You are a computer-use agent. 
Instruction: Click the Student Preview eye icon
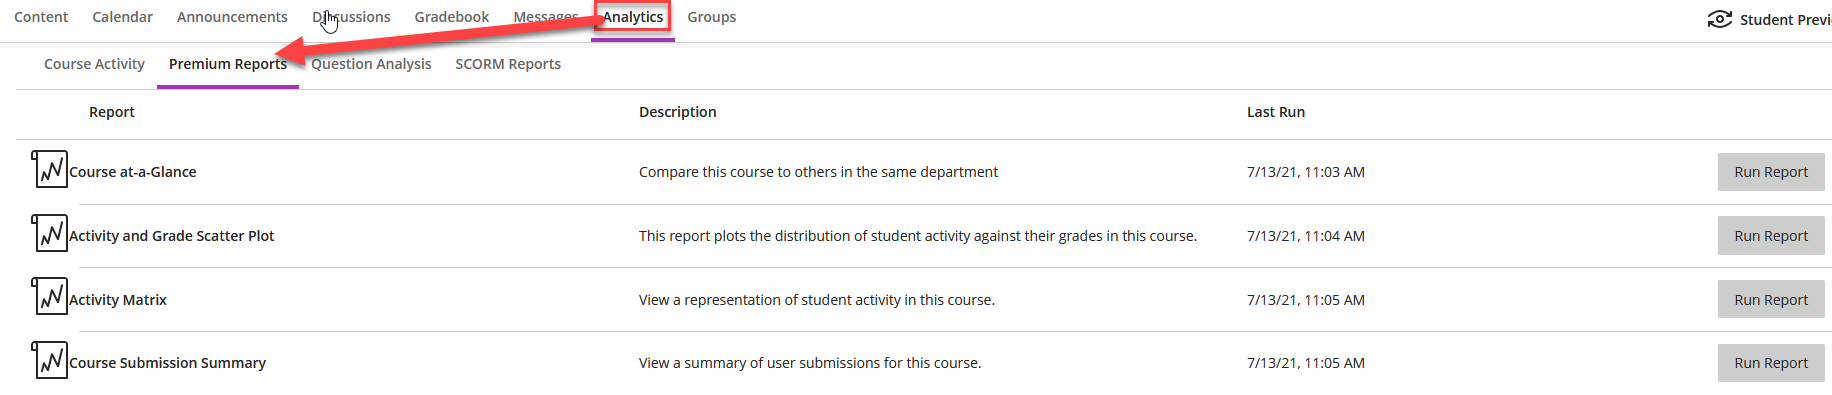click(1720, 19)
